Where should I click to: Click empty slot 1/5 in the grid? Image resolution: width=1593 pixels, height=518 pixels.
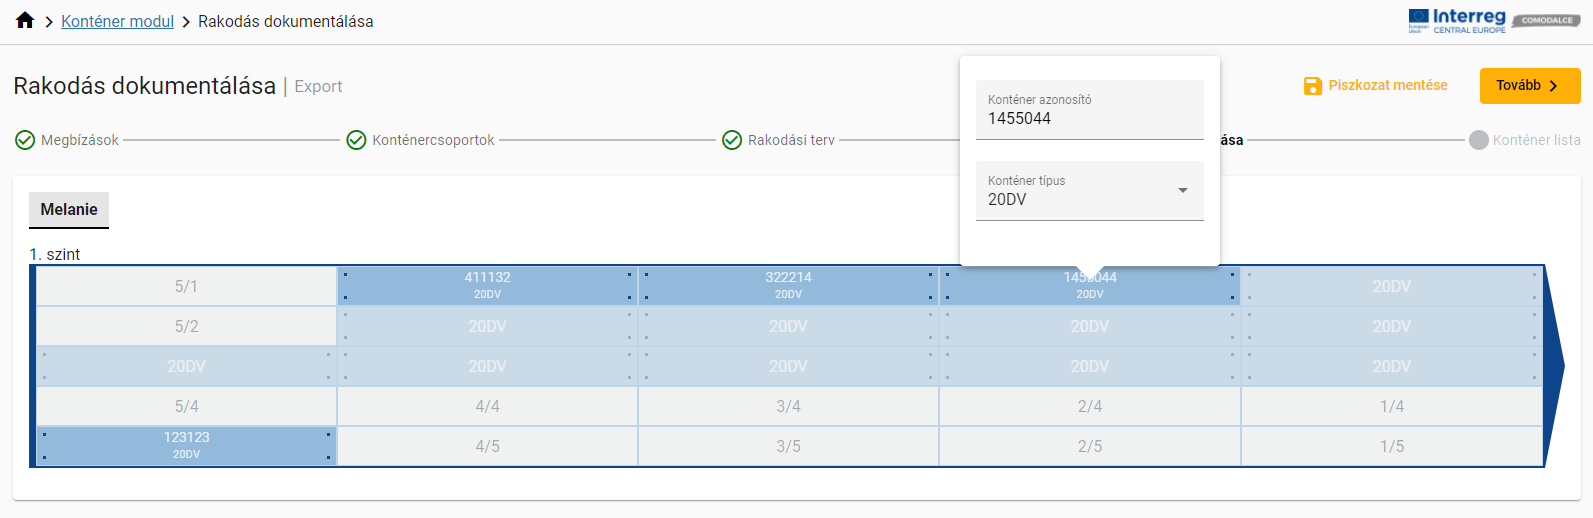[1391, 446]
